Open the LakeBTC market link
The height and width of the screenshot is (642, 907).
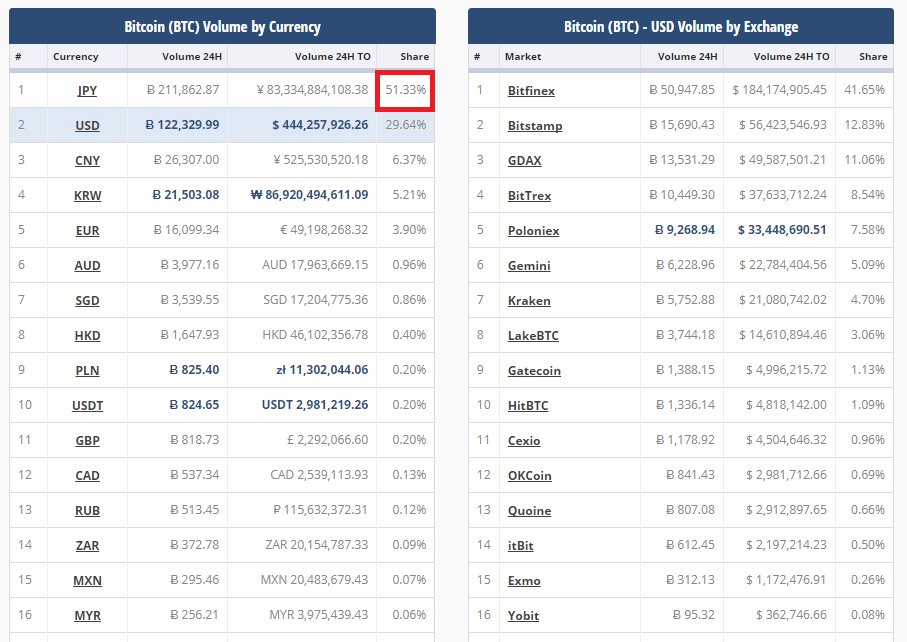(x=533, y=335)
